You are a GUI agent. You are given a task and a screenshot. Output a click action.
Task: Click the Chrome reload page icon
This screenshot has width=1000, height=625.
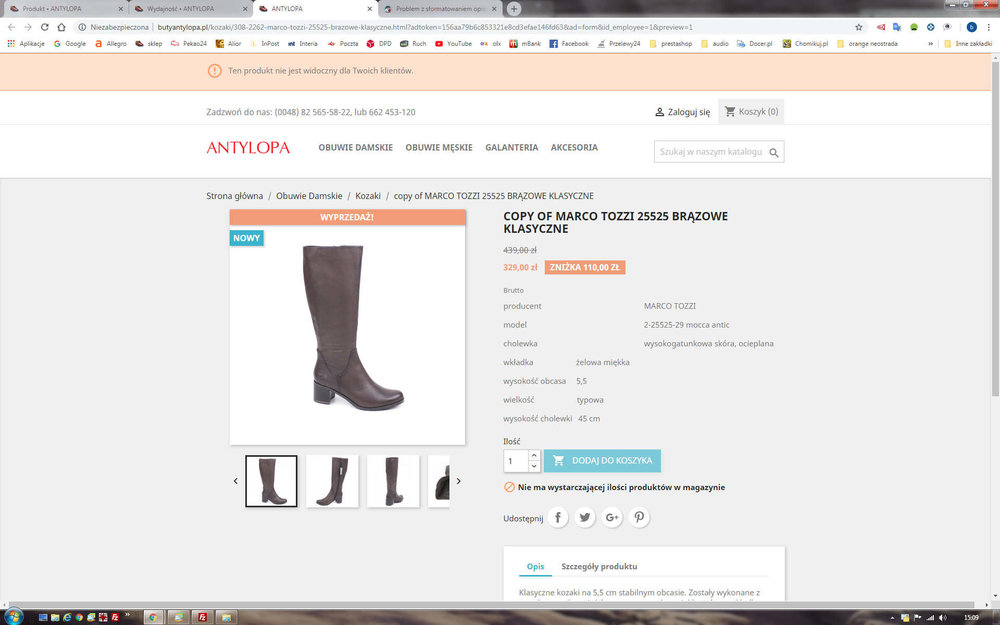click(x=45, y=27)
